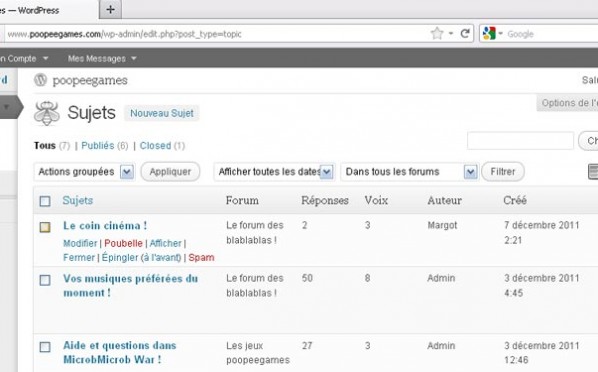The image size is (598, 372).
Task: Click the Nouveau Sujet button
Action: coord(162,113)
